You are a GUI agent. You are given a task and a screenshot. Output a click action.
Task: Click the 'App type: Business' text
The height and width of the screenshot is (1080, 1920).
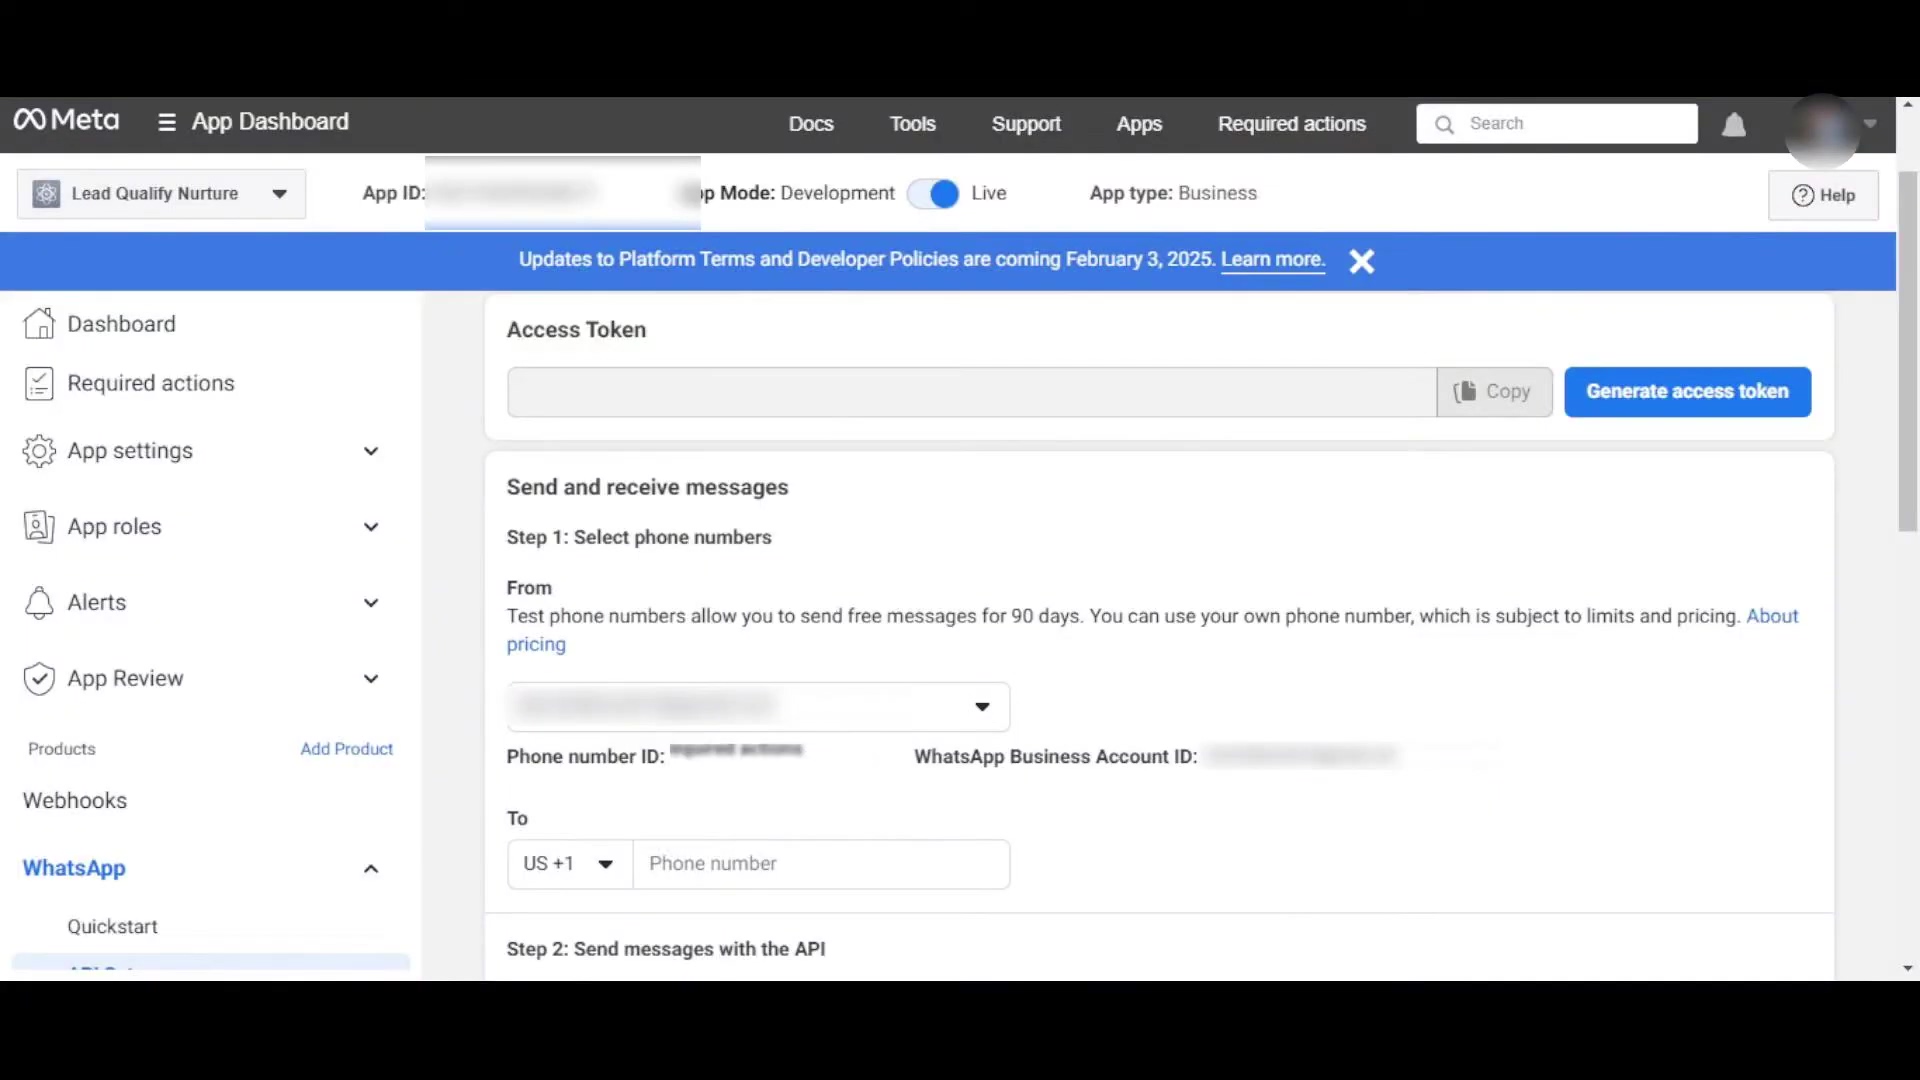pyautogui.click(x=1173, y=194)
